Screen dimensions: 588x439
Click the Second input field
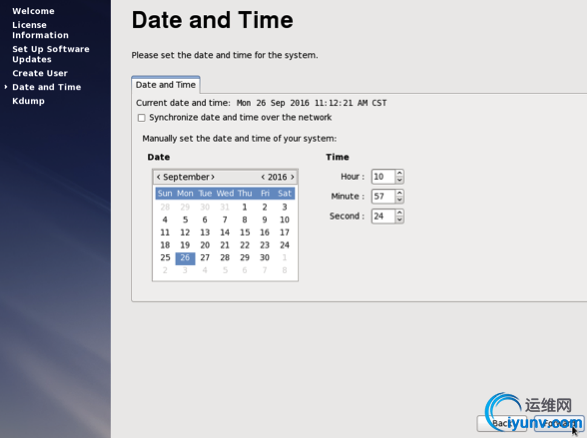click(x=383, y=216)
